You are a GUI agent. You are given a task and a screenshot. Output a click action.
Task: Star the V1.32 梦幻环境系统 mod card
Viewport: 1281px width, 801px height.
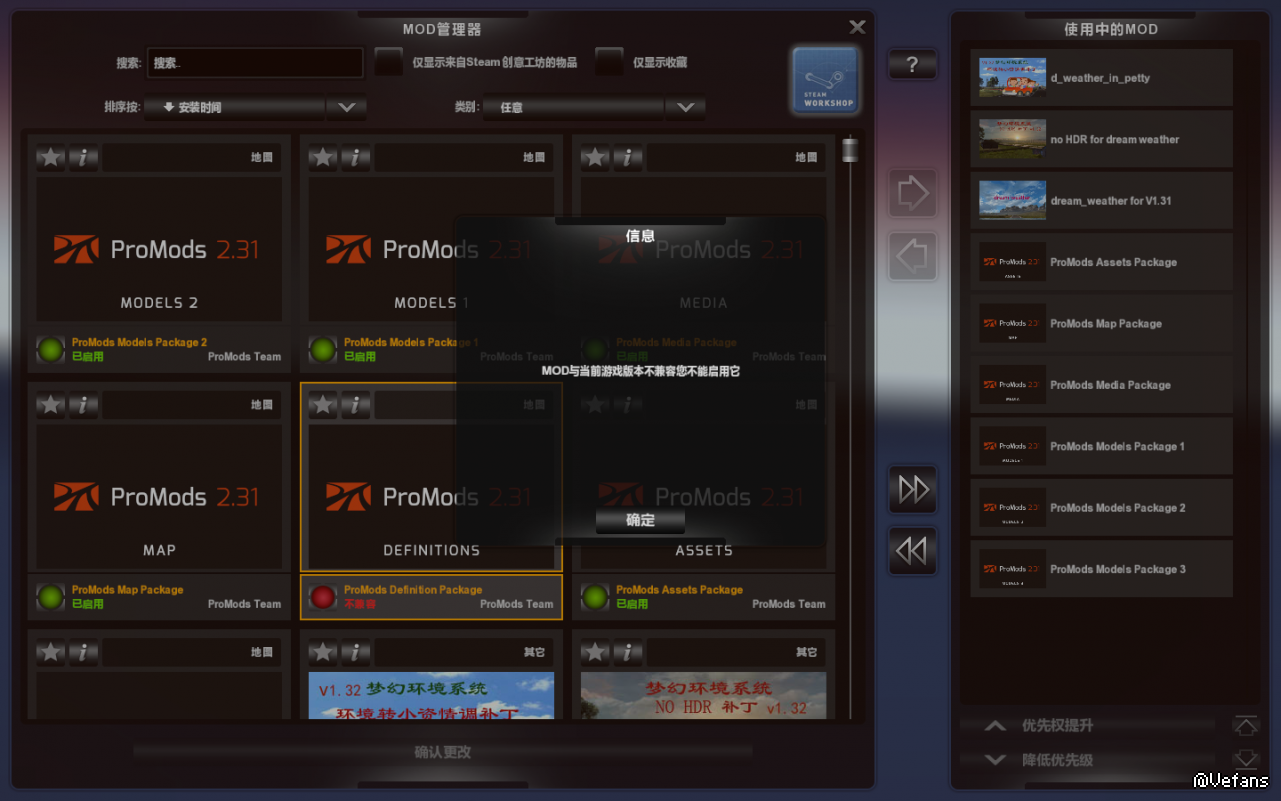(323, 653)
